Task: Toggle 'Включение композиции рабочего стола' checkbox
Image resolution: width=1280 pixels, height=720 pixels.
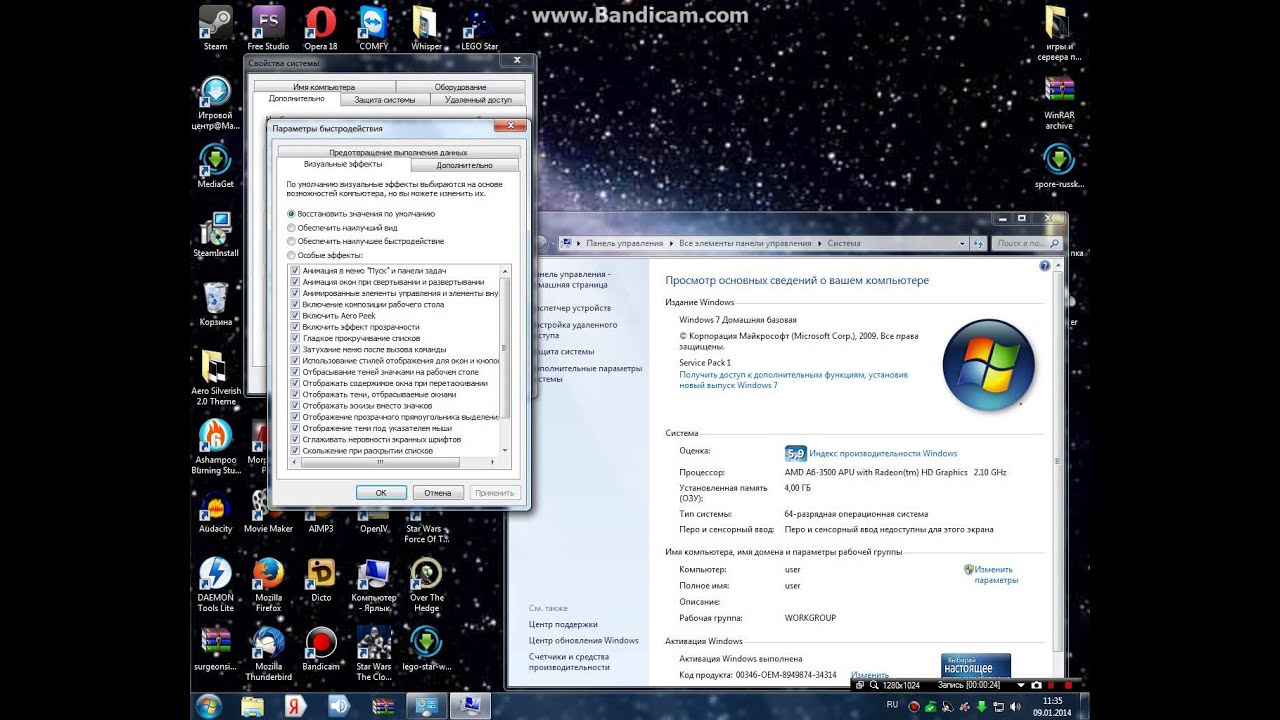Action: [295, 304]
